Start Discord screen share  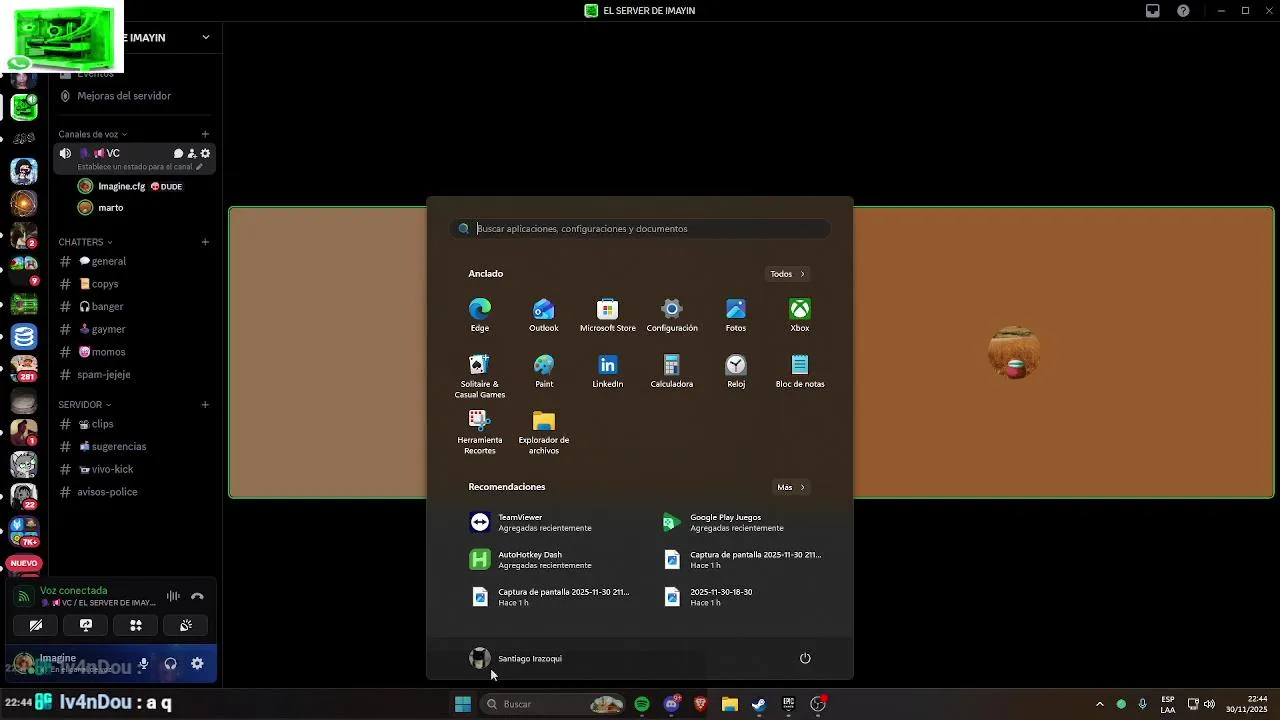click(86, 625)
